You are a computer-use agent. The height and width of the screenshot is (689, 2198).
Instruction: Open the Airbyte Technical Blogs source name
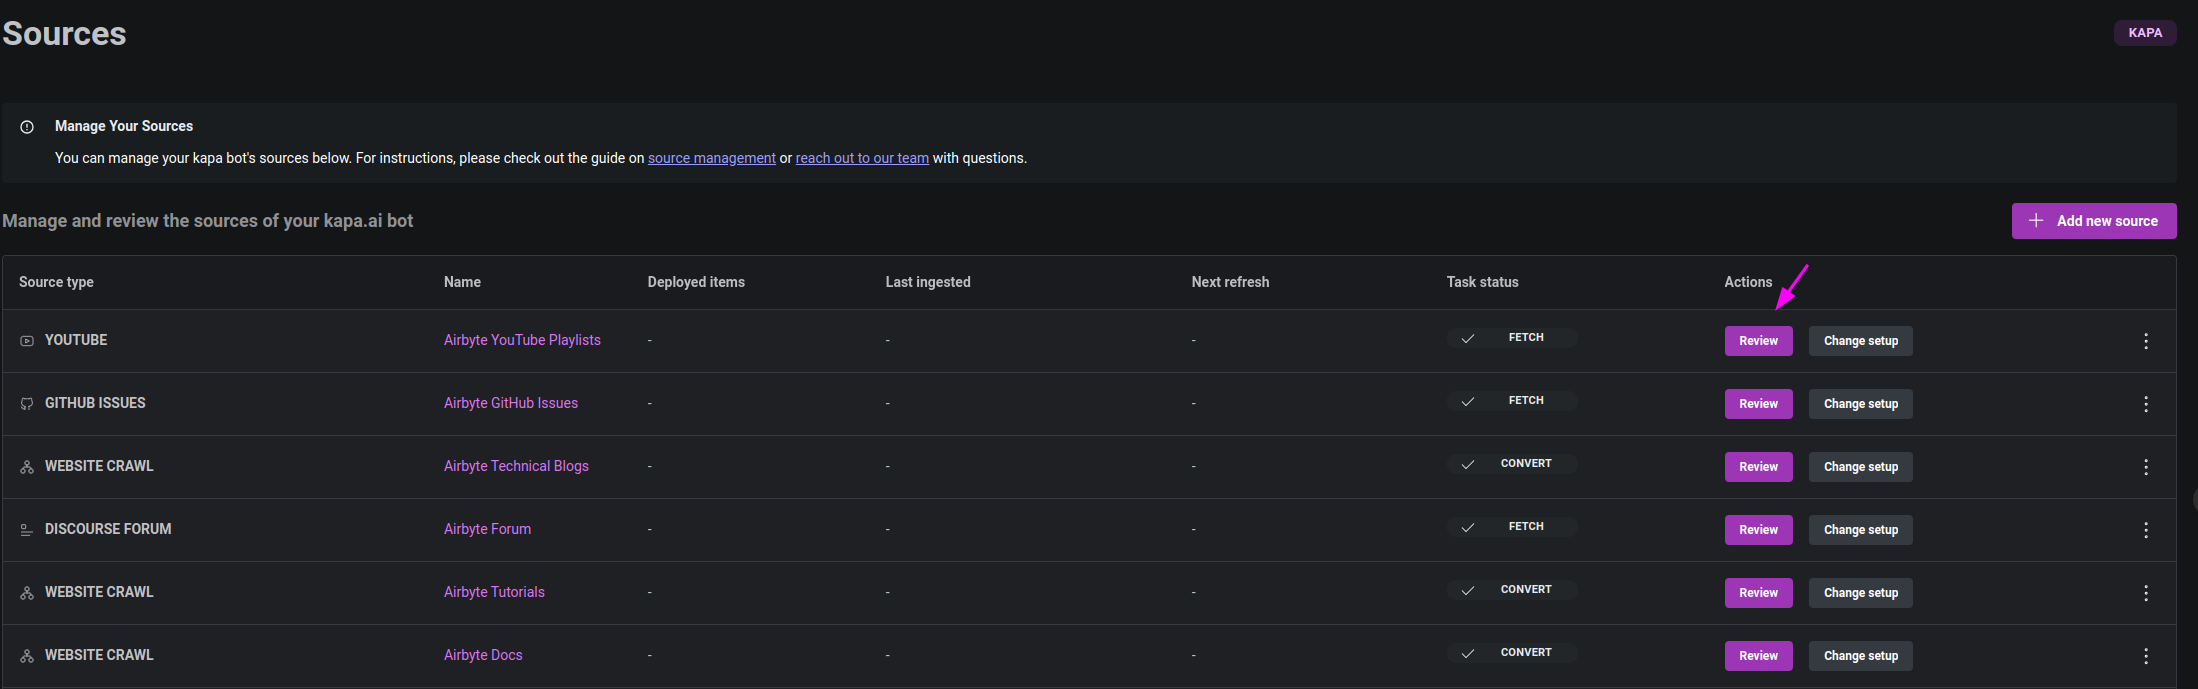pos(516,466)
